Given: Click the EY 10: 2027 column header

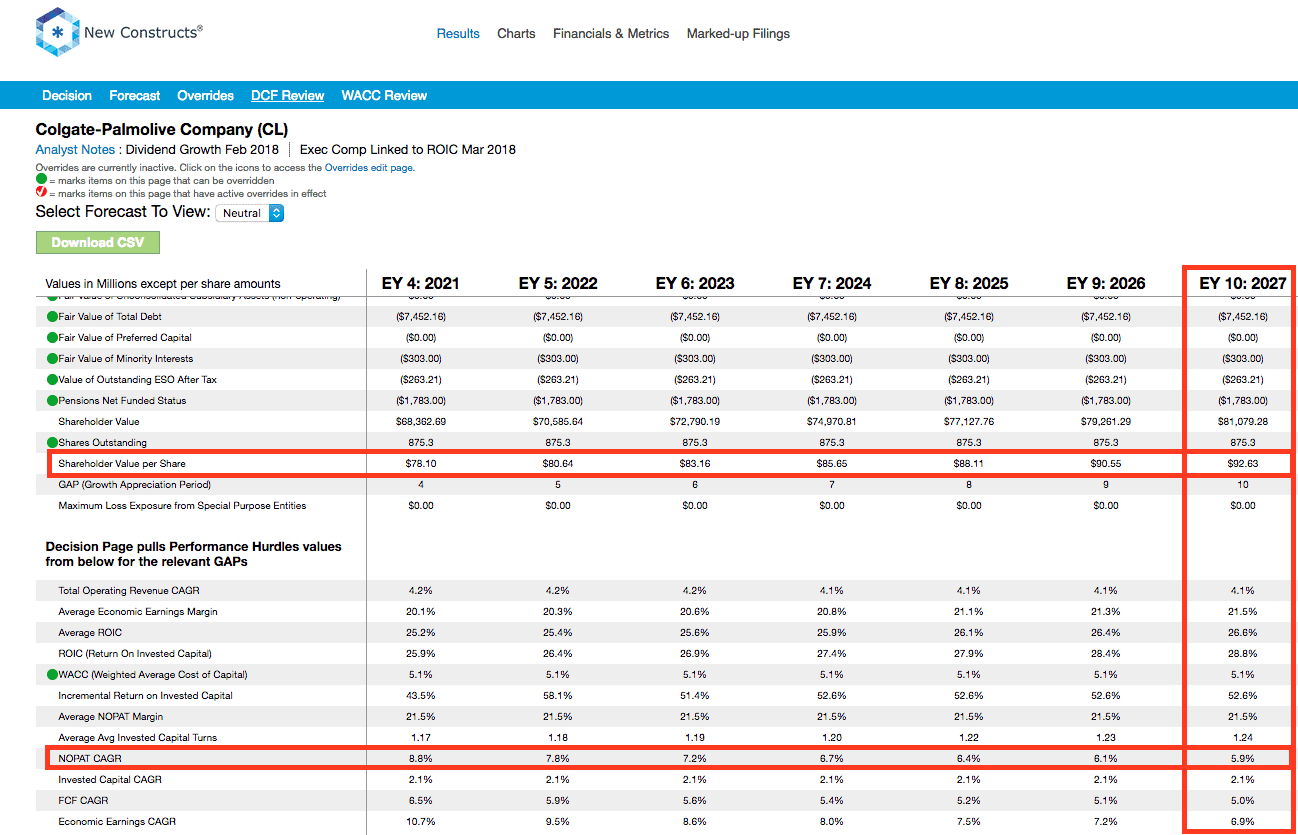Looking at the screenshot, I should pos(1243,283).
